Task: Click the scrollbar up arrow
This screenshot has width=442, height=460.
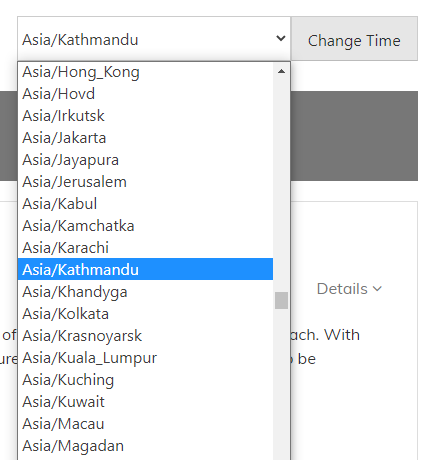Action: pos(281,71)
